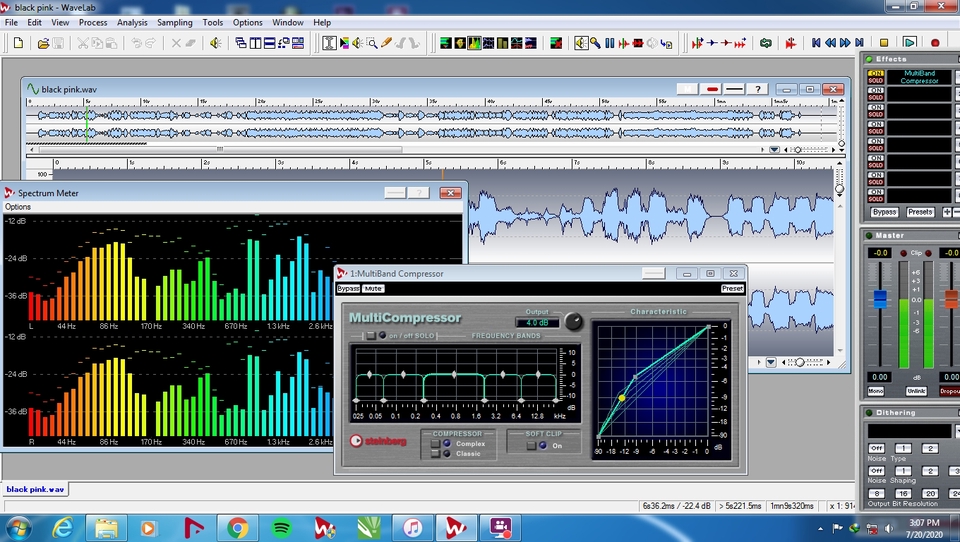Select the magnifier zoom tool
Image resolution: width=960 pixels, height=542 pixels.
tap(372, 43)
